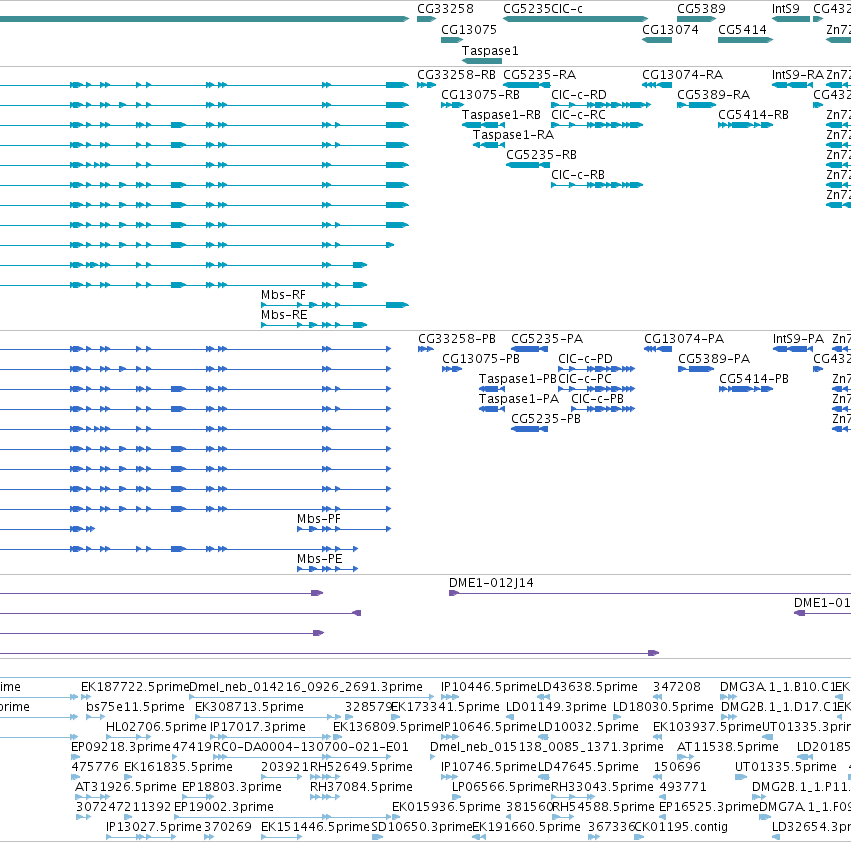The height and width of the screenshot is (842, 851).
Task: Select the IP17017.3prime EST label
Action: [257, 727]
